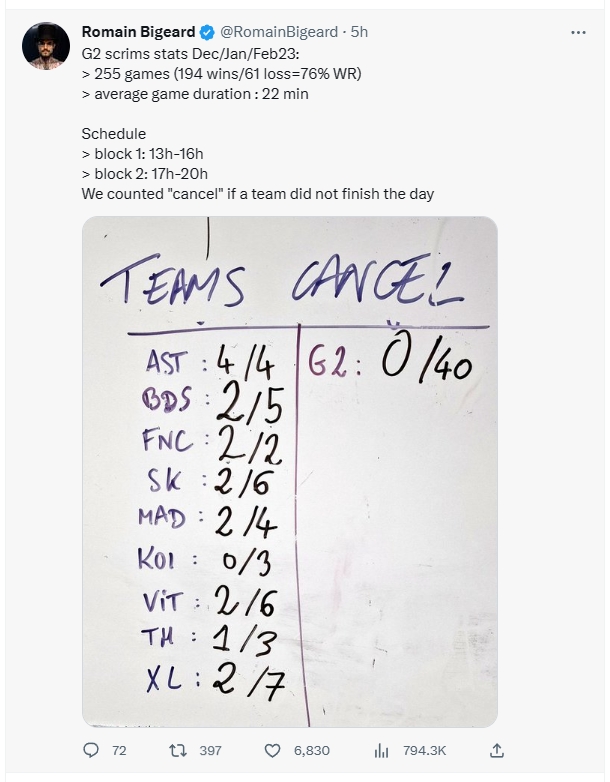
Task: Click the 794.3K views count
Action: (424, 751)
